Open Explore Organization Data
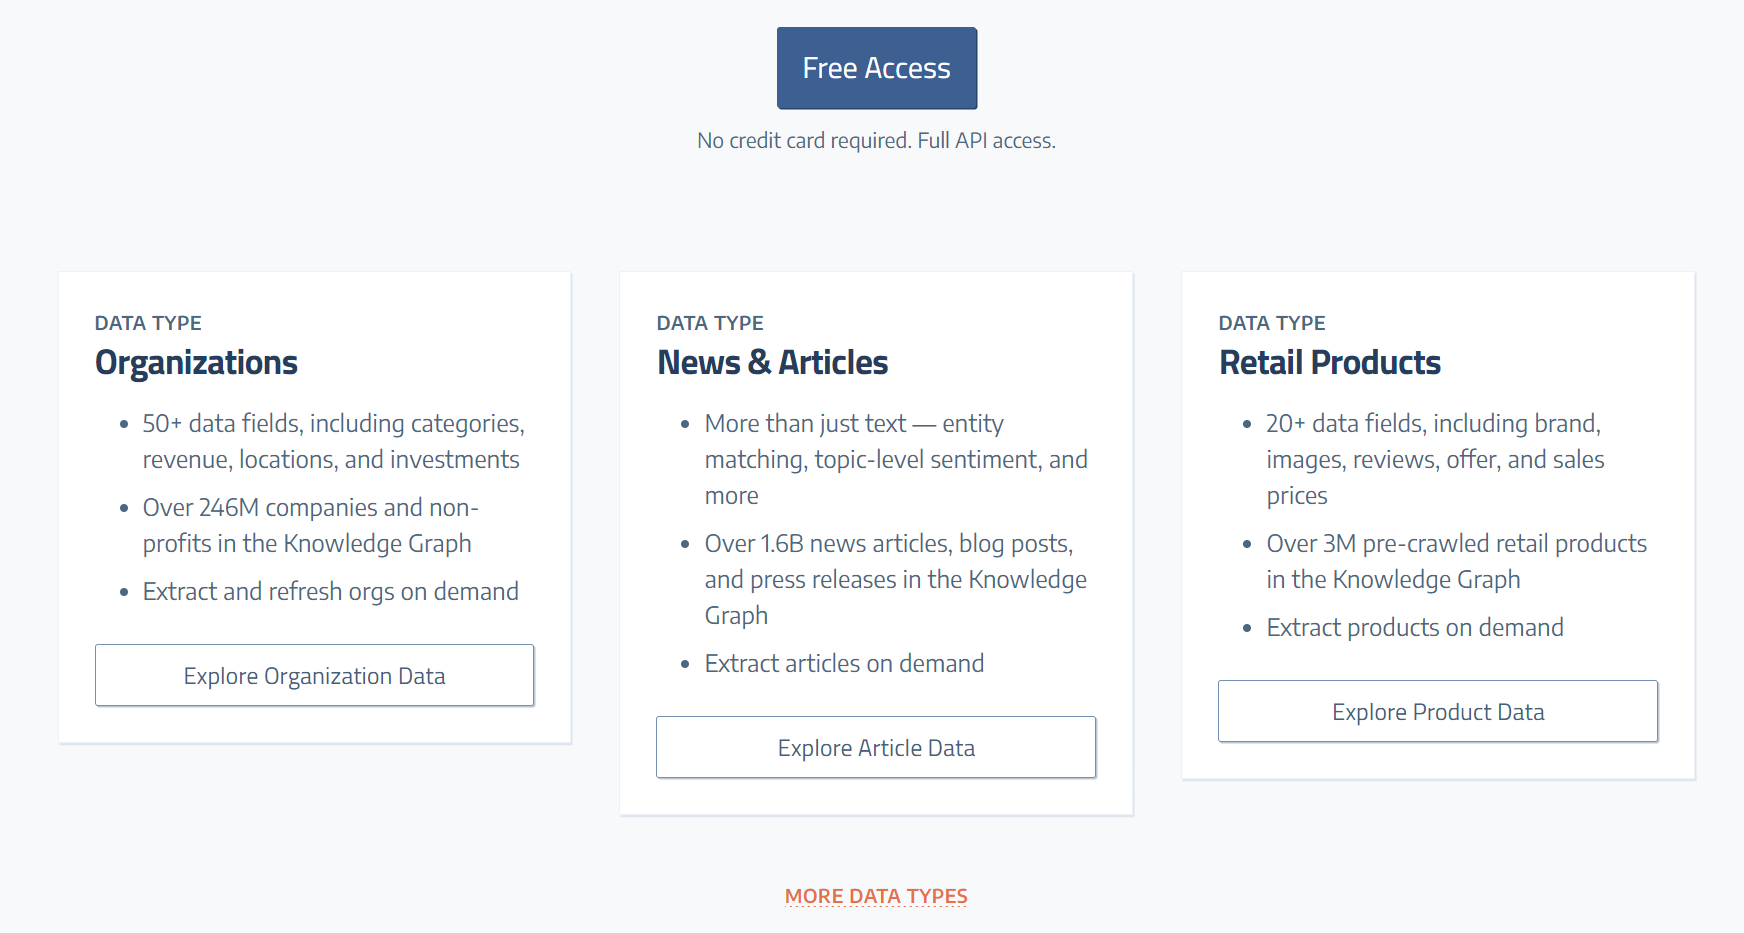The image size is (1744, 933). [x=314, y=676]
